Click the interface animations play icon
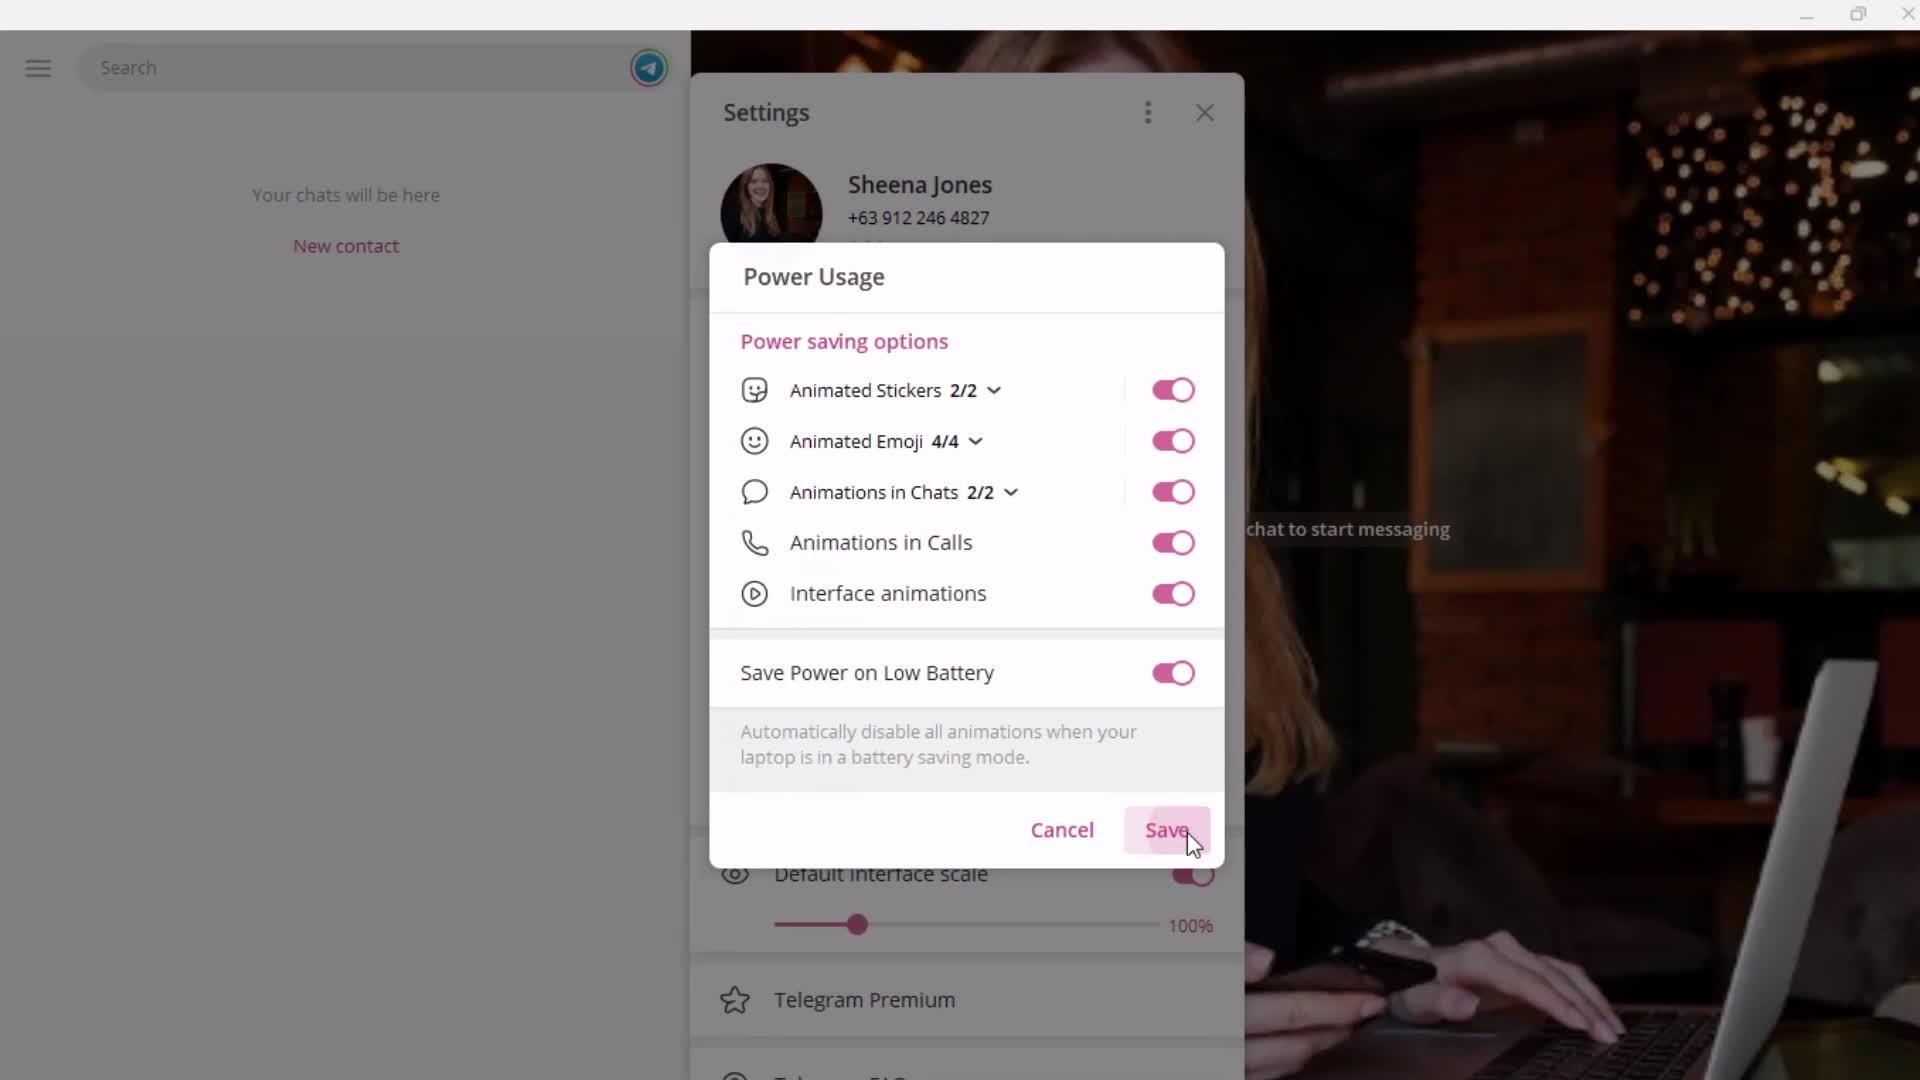Viewport: 1920px width, 1080px height. pos(754,593)
